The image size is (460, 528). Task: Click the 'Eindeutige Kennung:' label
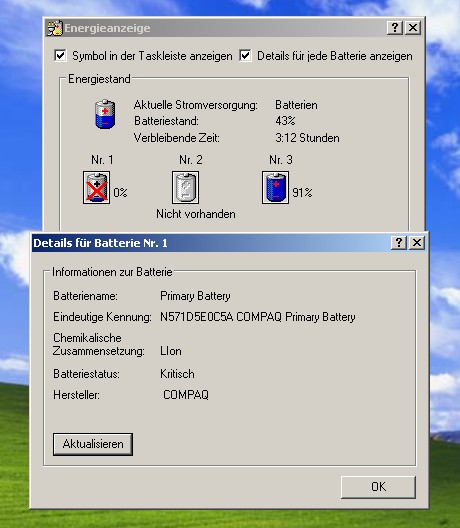(x=102, y=317)
